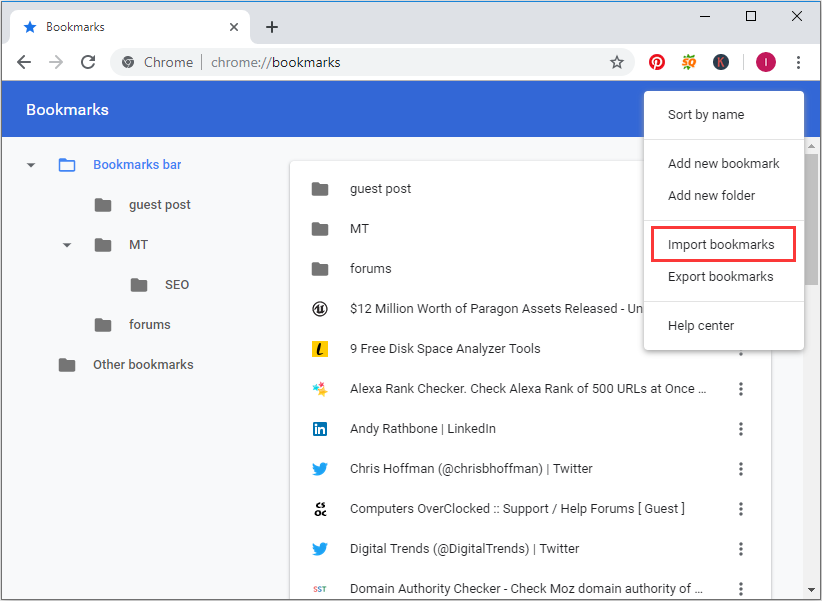The width and height of the screenshot is (822, 601).
Task: Select guest post folder in sidebar
Action: point(159,205)
